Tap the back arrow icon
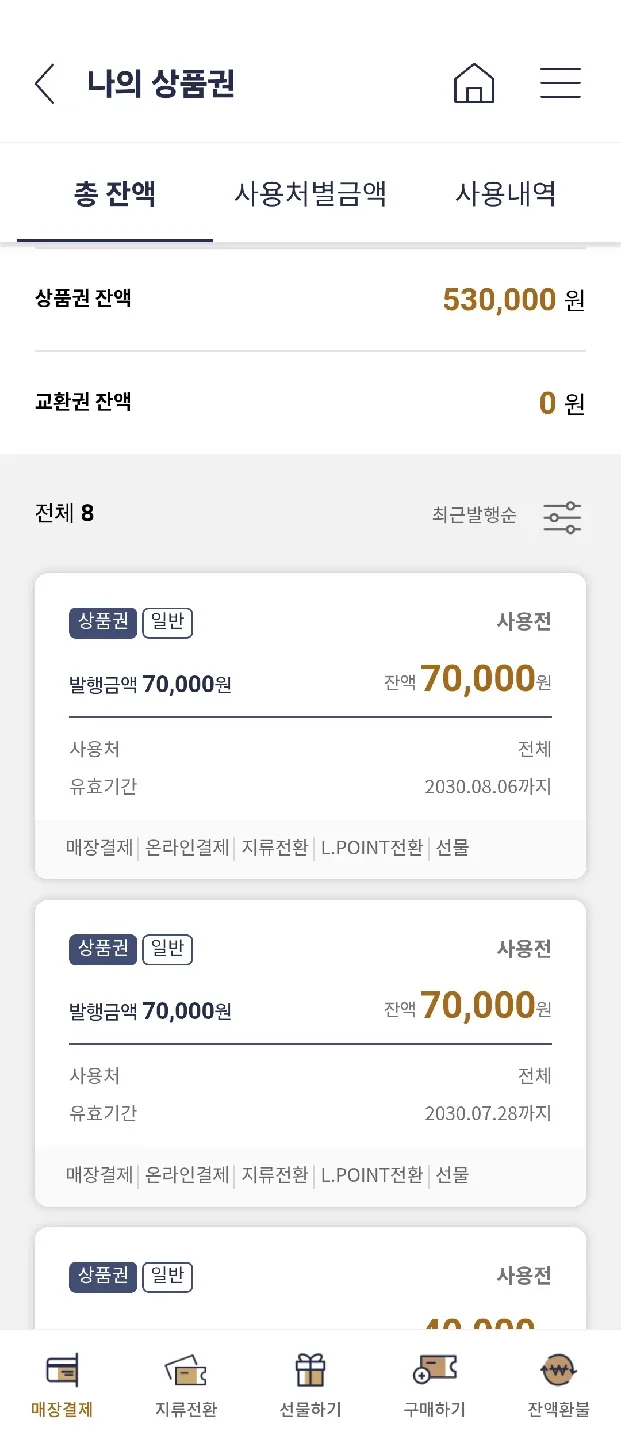Image resolution: width=621 pixels, height=1439 pixels. pos(45,84)
